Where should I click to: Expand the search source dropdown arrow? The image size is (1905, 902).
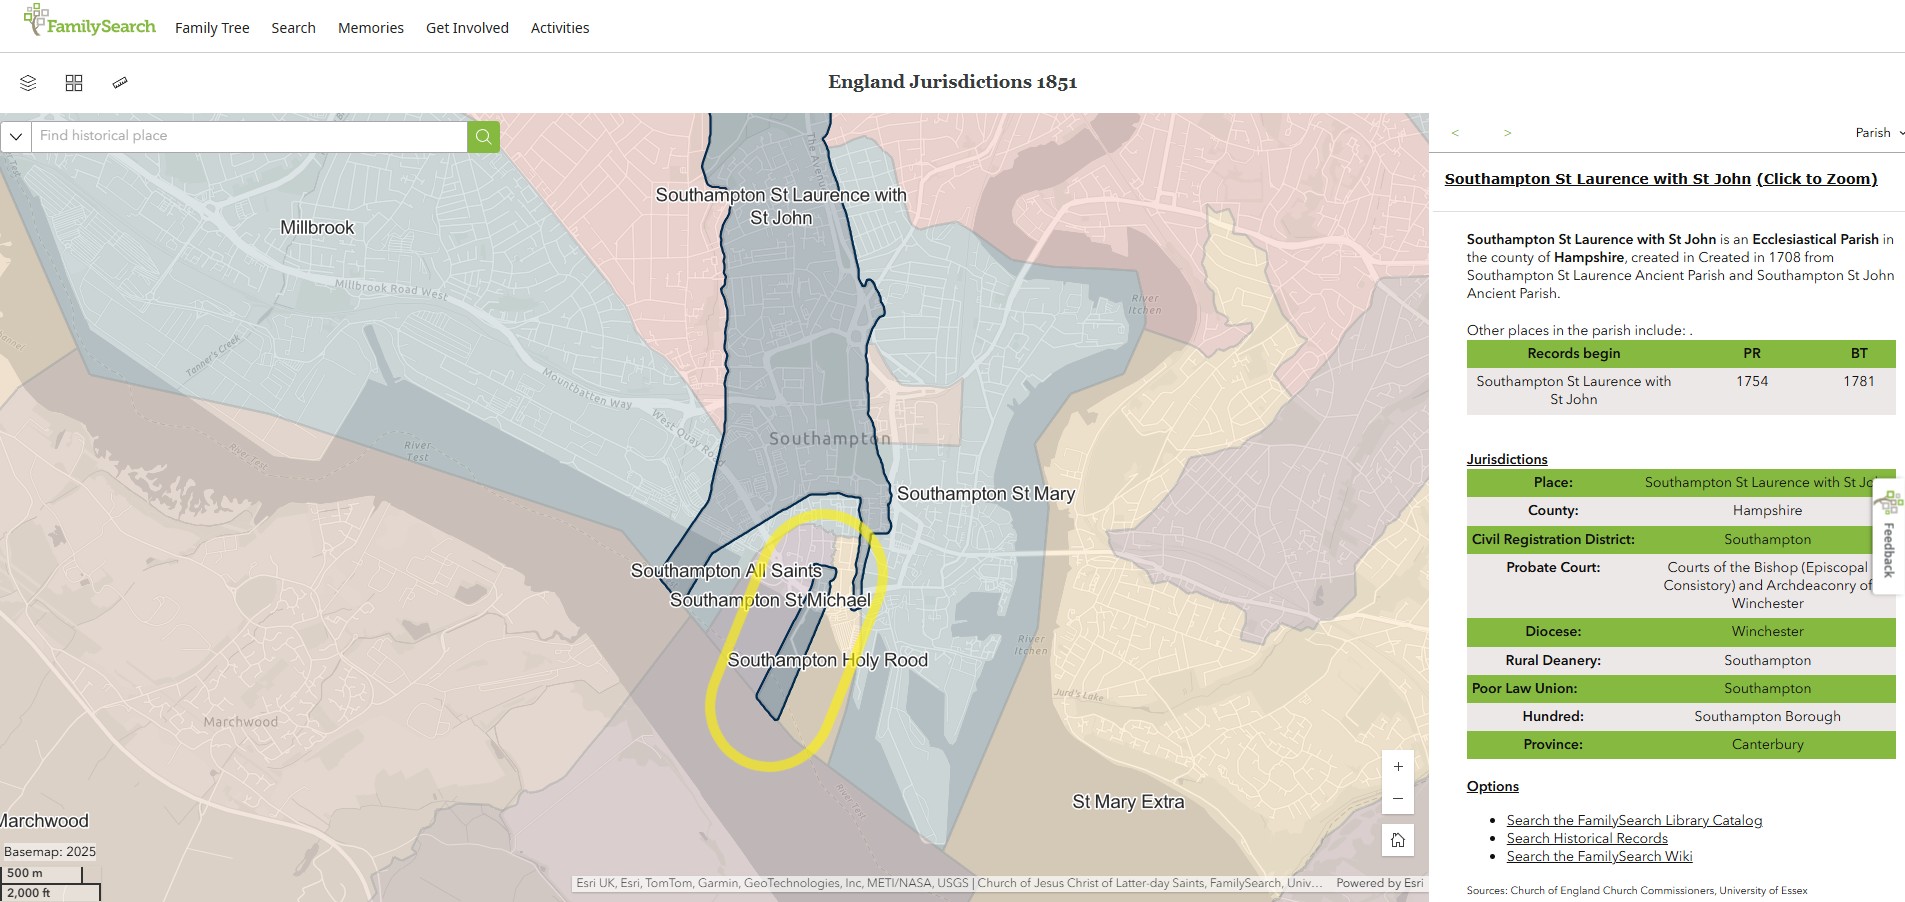[16, 136]
